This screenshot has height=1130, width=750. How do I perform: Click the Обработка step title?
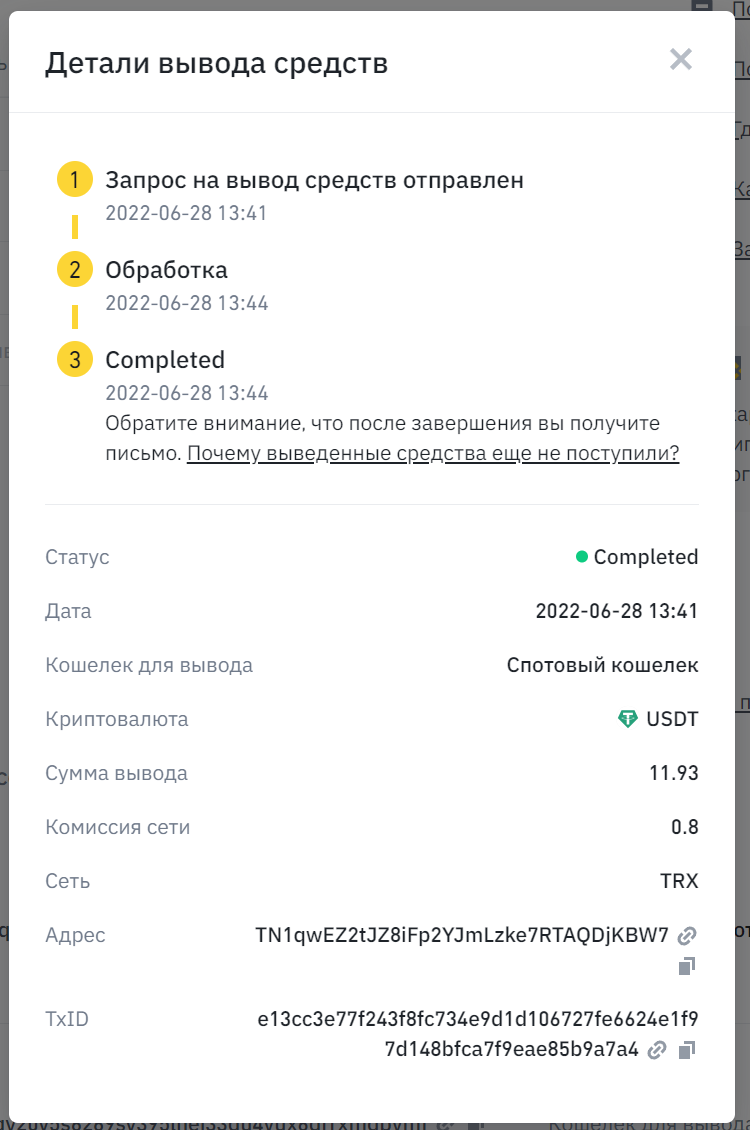[166, 270]
